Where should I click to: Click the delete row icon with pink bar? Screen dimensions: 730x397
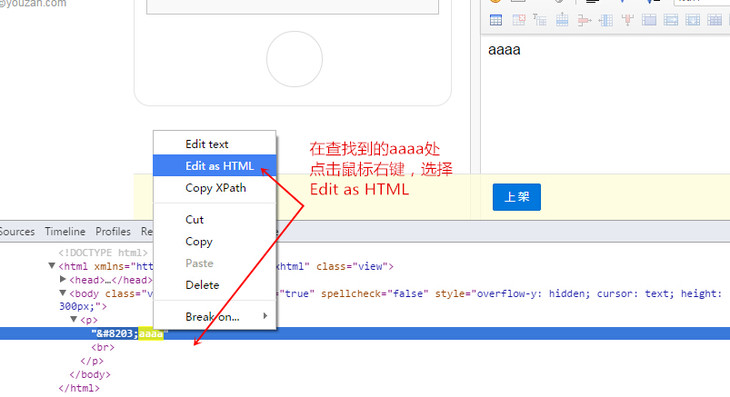584,20
